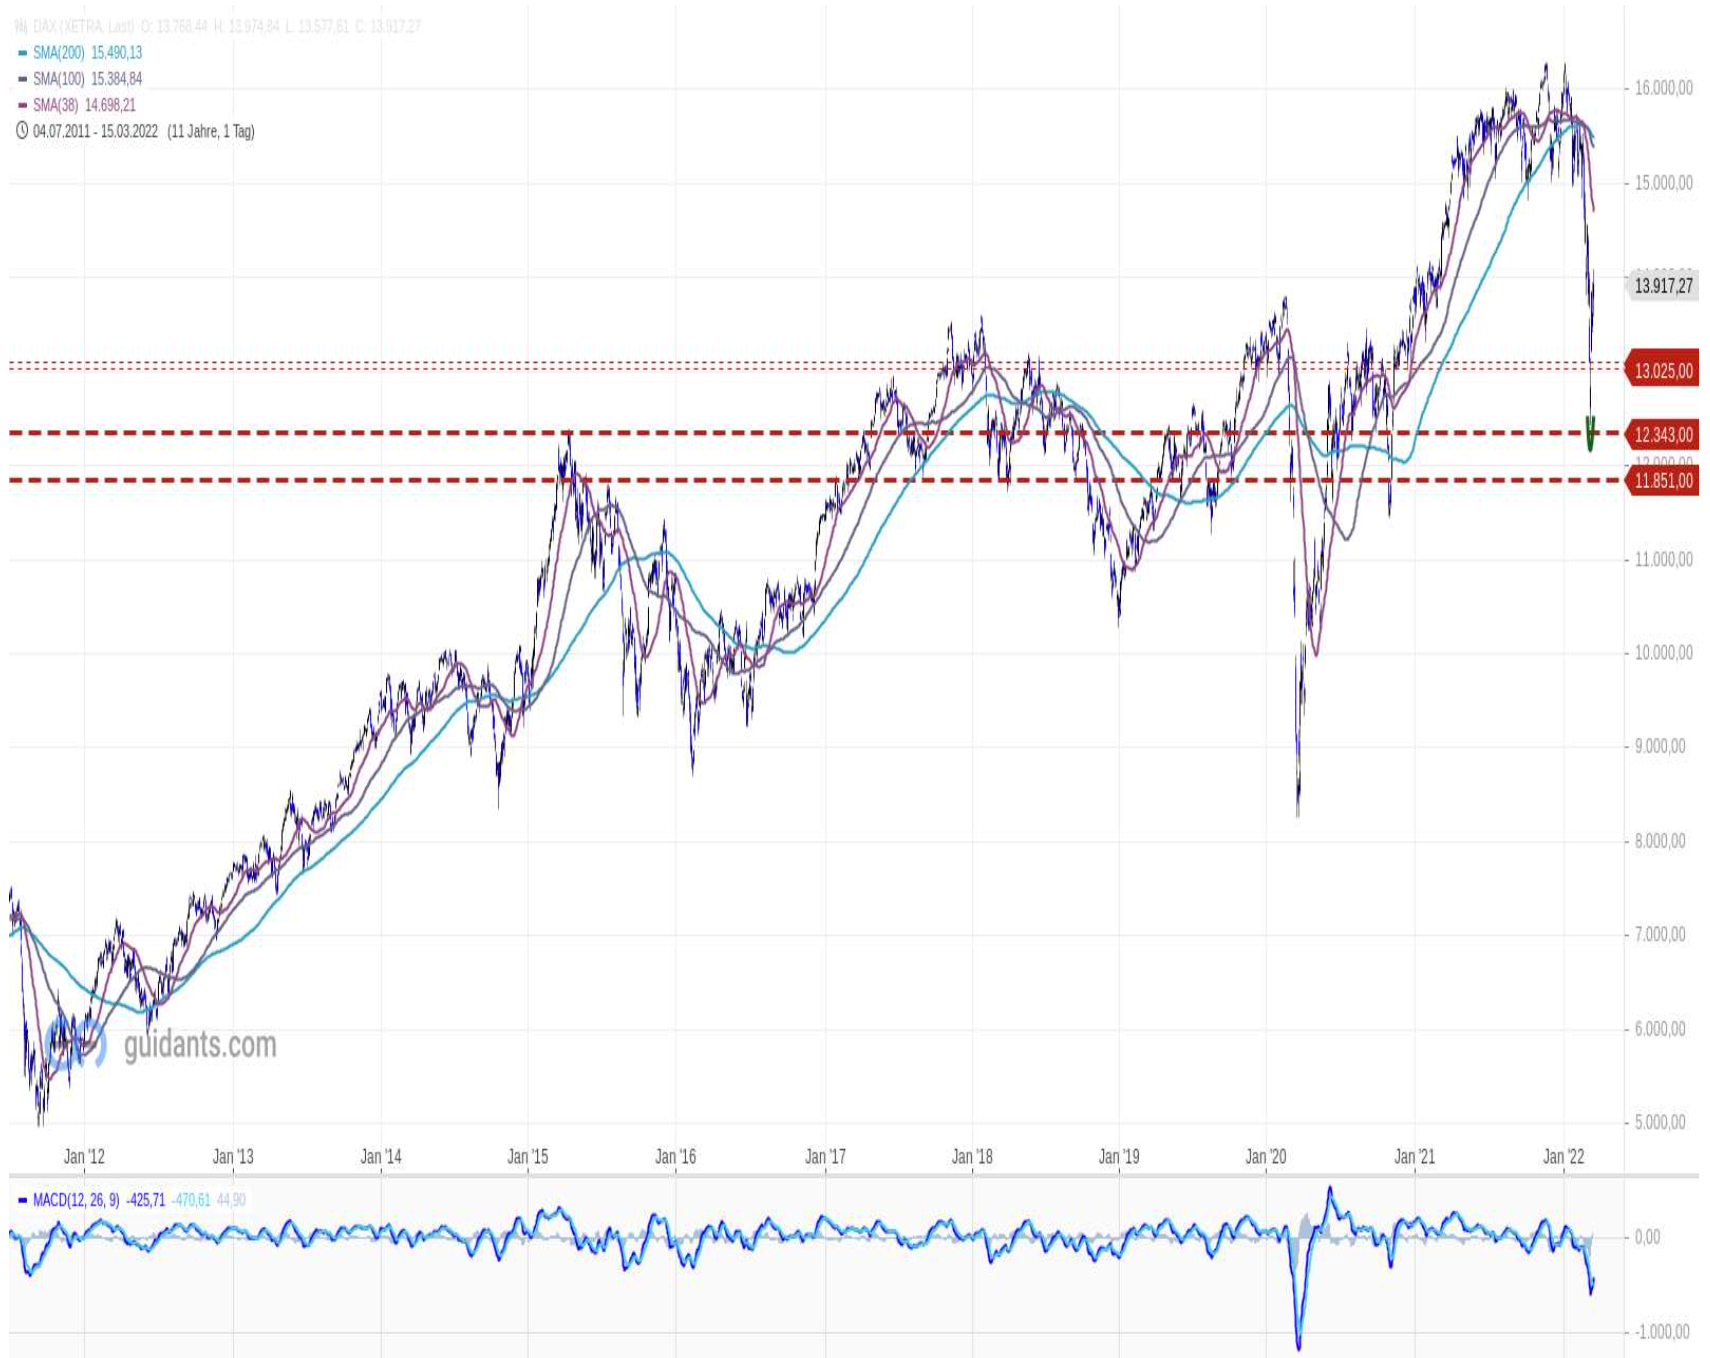The width and height of the screenshot is (1710, 1358).
Task: Click the Jan '21 time axis label
Action: [x=1415, y=1157]
